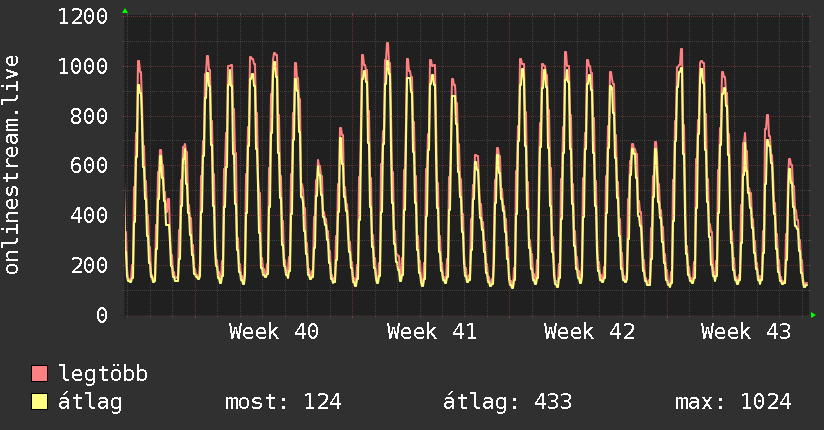This screenshot has width=824, height=430.
Task: Click the 'most: 124' statistic
Action: (284, 402)
